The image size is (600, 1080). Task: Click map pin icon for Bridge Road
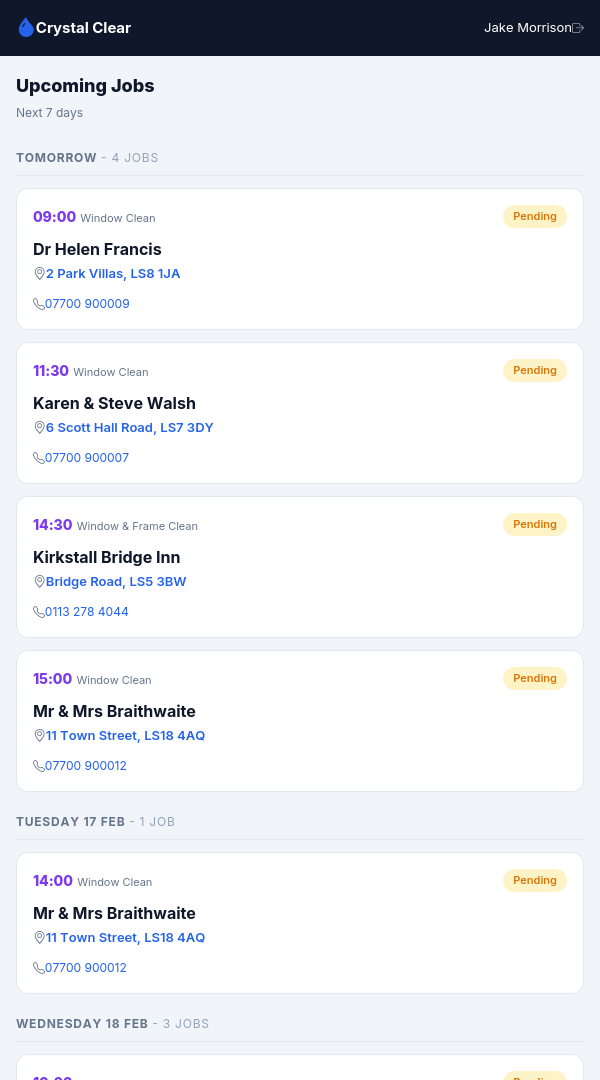39,581
